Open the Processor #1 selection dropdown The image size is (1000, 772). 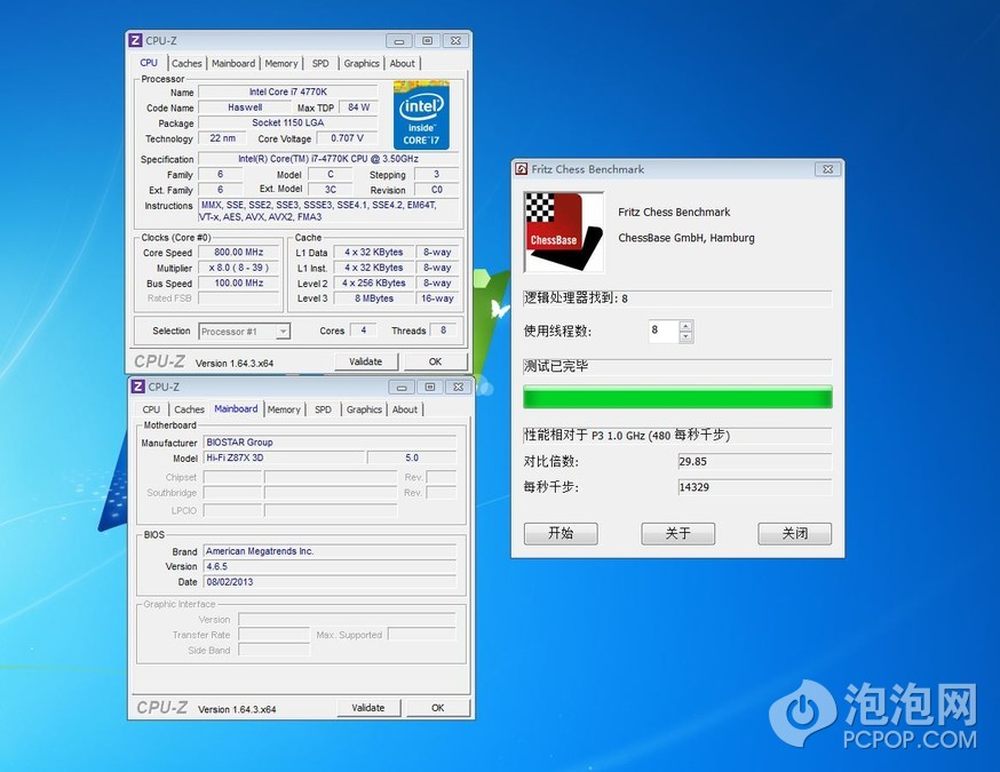[283, 331]
